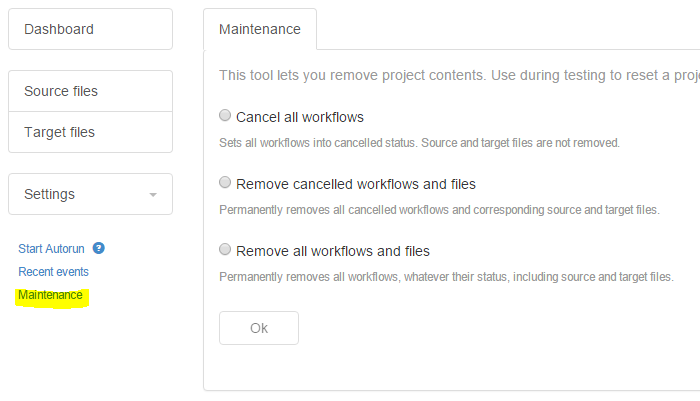The height and width of the screenshot is (401, 700).
Task: Open the Settings dropdown menu
Action: pos(90,194)
